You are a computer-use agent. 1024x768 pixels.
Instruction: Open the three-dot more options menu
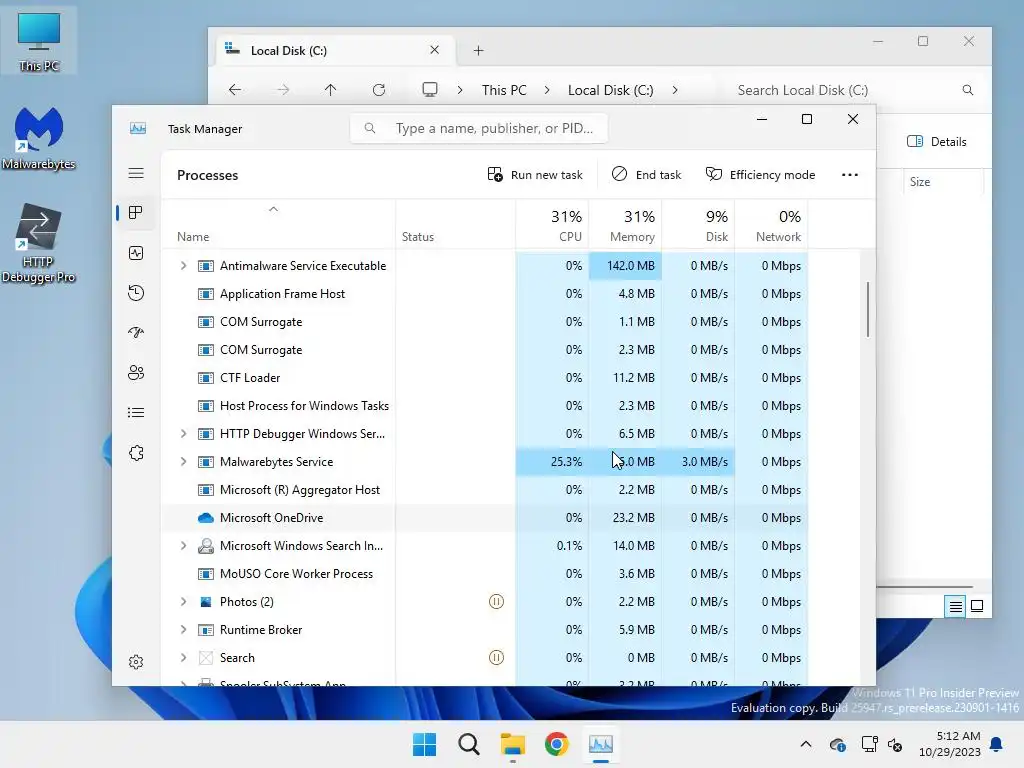(x=850, y=174)
